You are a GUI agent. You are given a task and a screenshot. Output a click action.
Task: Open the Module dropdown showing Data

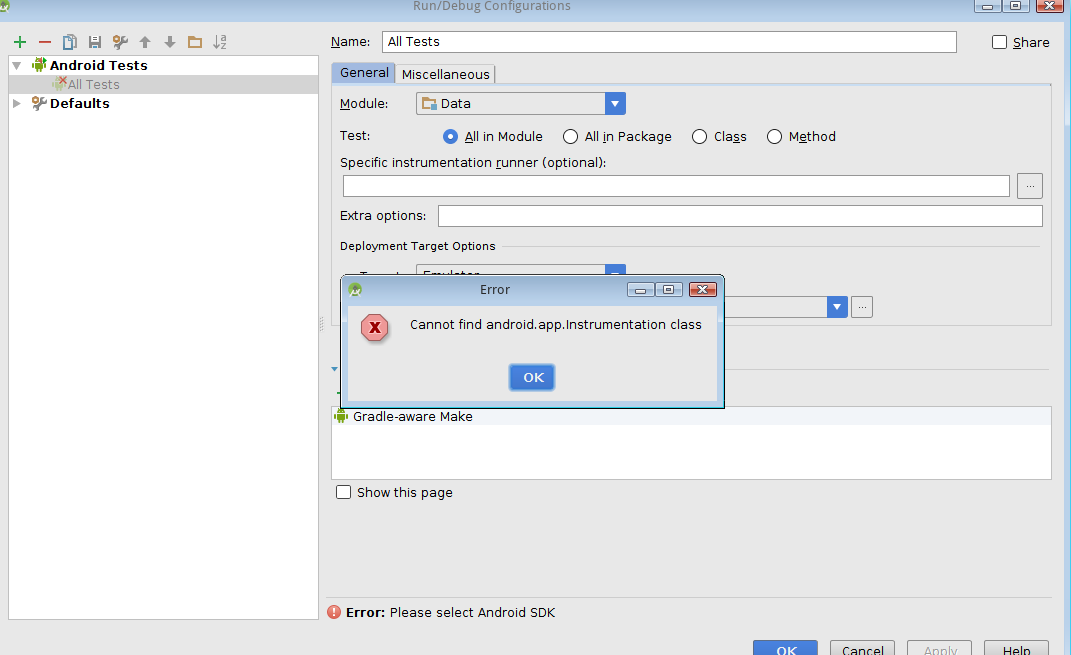tap(520, 104)
